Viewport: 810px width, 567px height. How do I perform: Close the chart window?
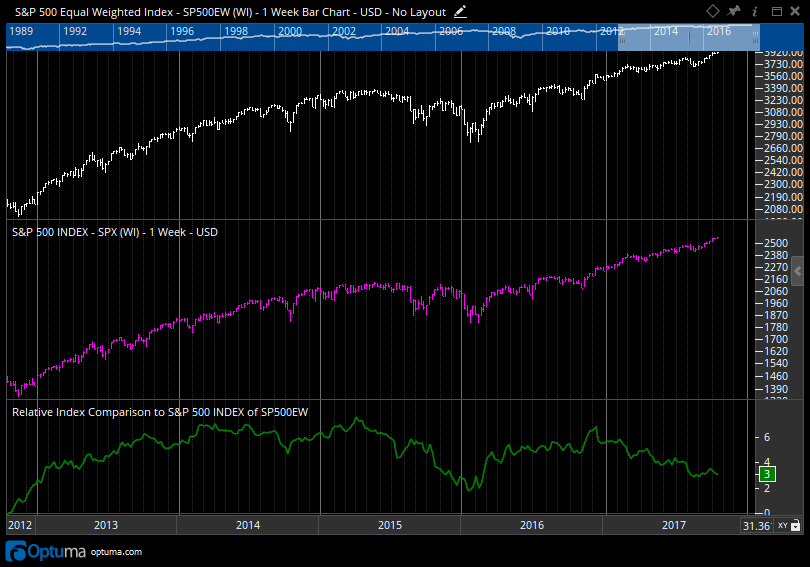(795, 11)
